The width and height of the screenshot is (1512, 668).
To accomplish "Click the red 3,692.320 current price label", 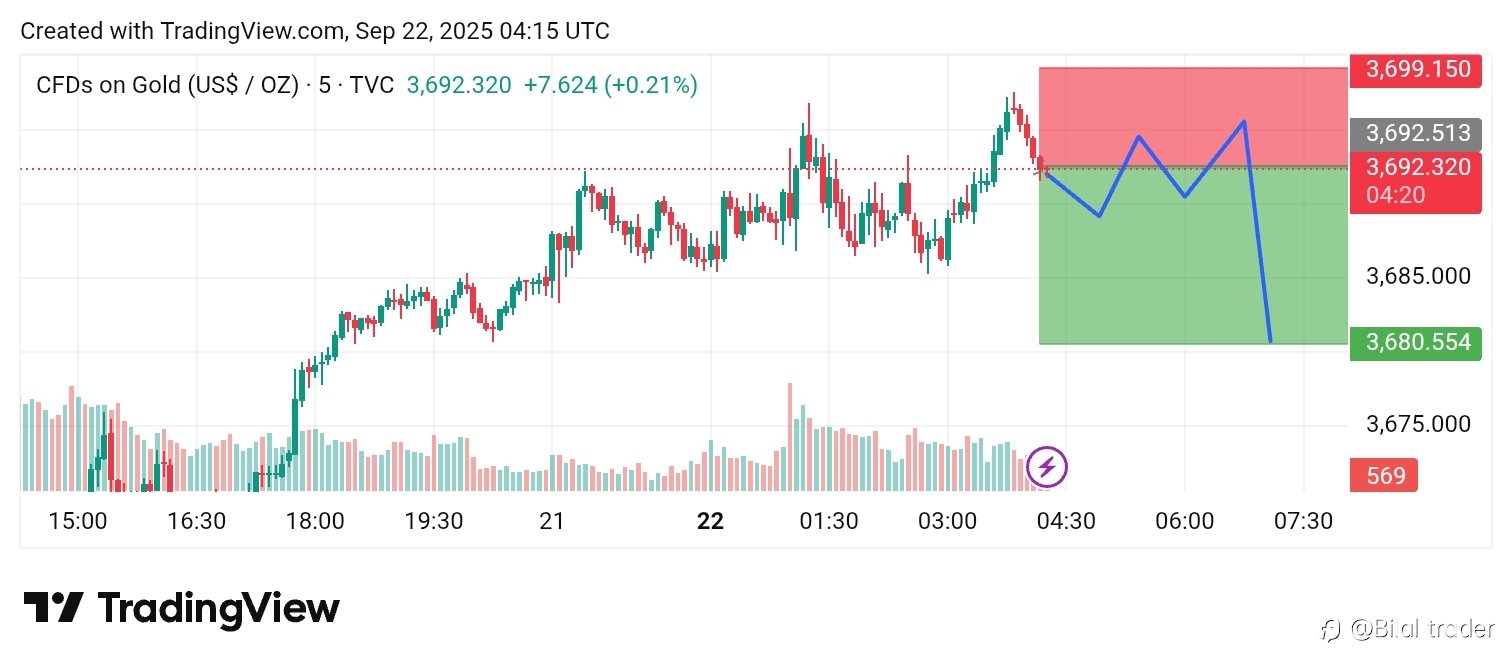I will click(1417, 167).
